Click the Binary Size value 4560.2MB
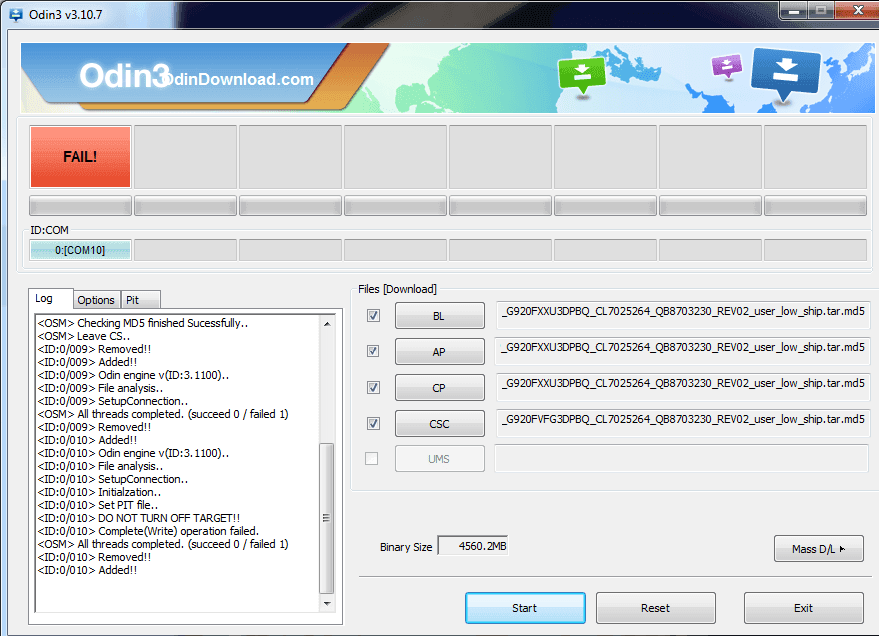879x636 pixels. coord(473,546)
